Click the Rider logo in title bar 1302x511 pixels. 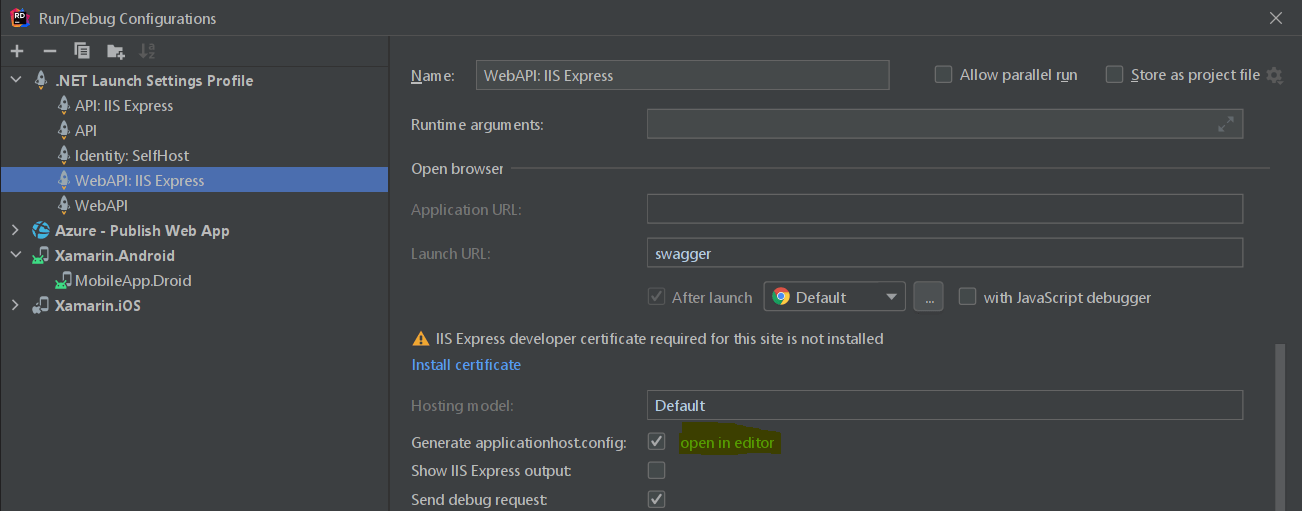[x=20, y=18]
